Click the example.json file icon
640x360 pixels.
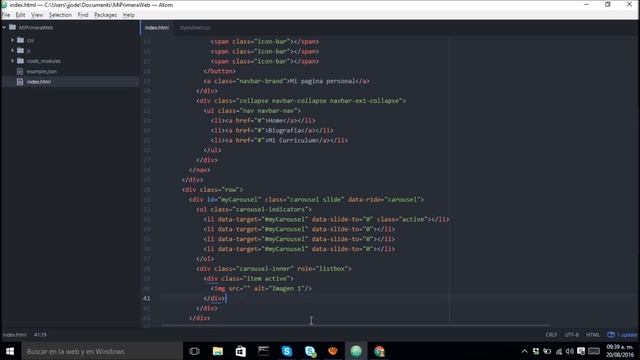coord(20,71)
